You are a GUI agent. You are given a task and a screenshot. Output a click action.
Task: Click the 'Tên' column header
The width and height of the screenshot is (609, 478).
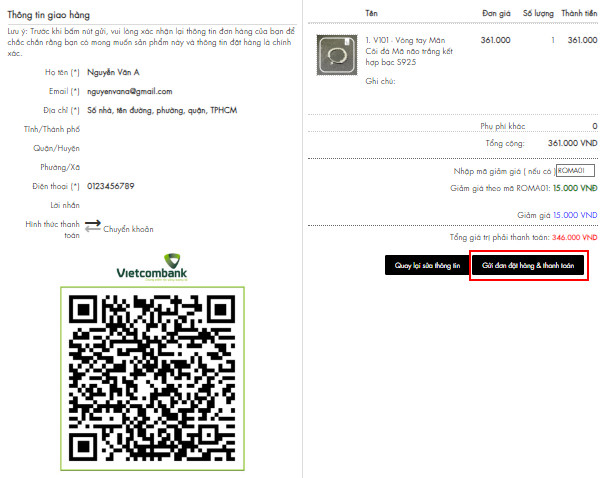(372, 13)
